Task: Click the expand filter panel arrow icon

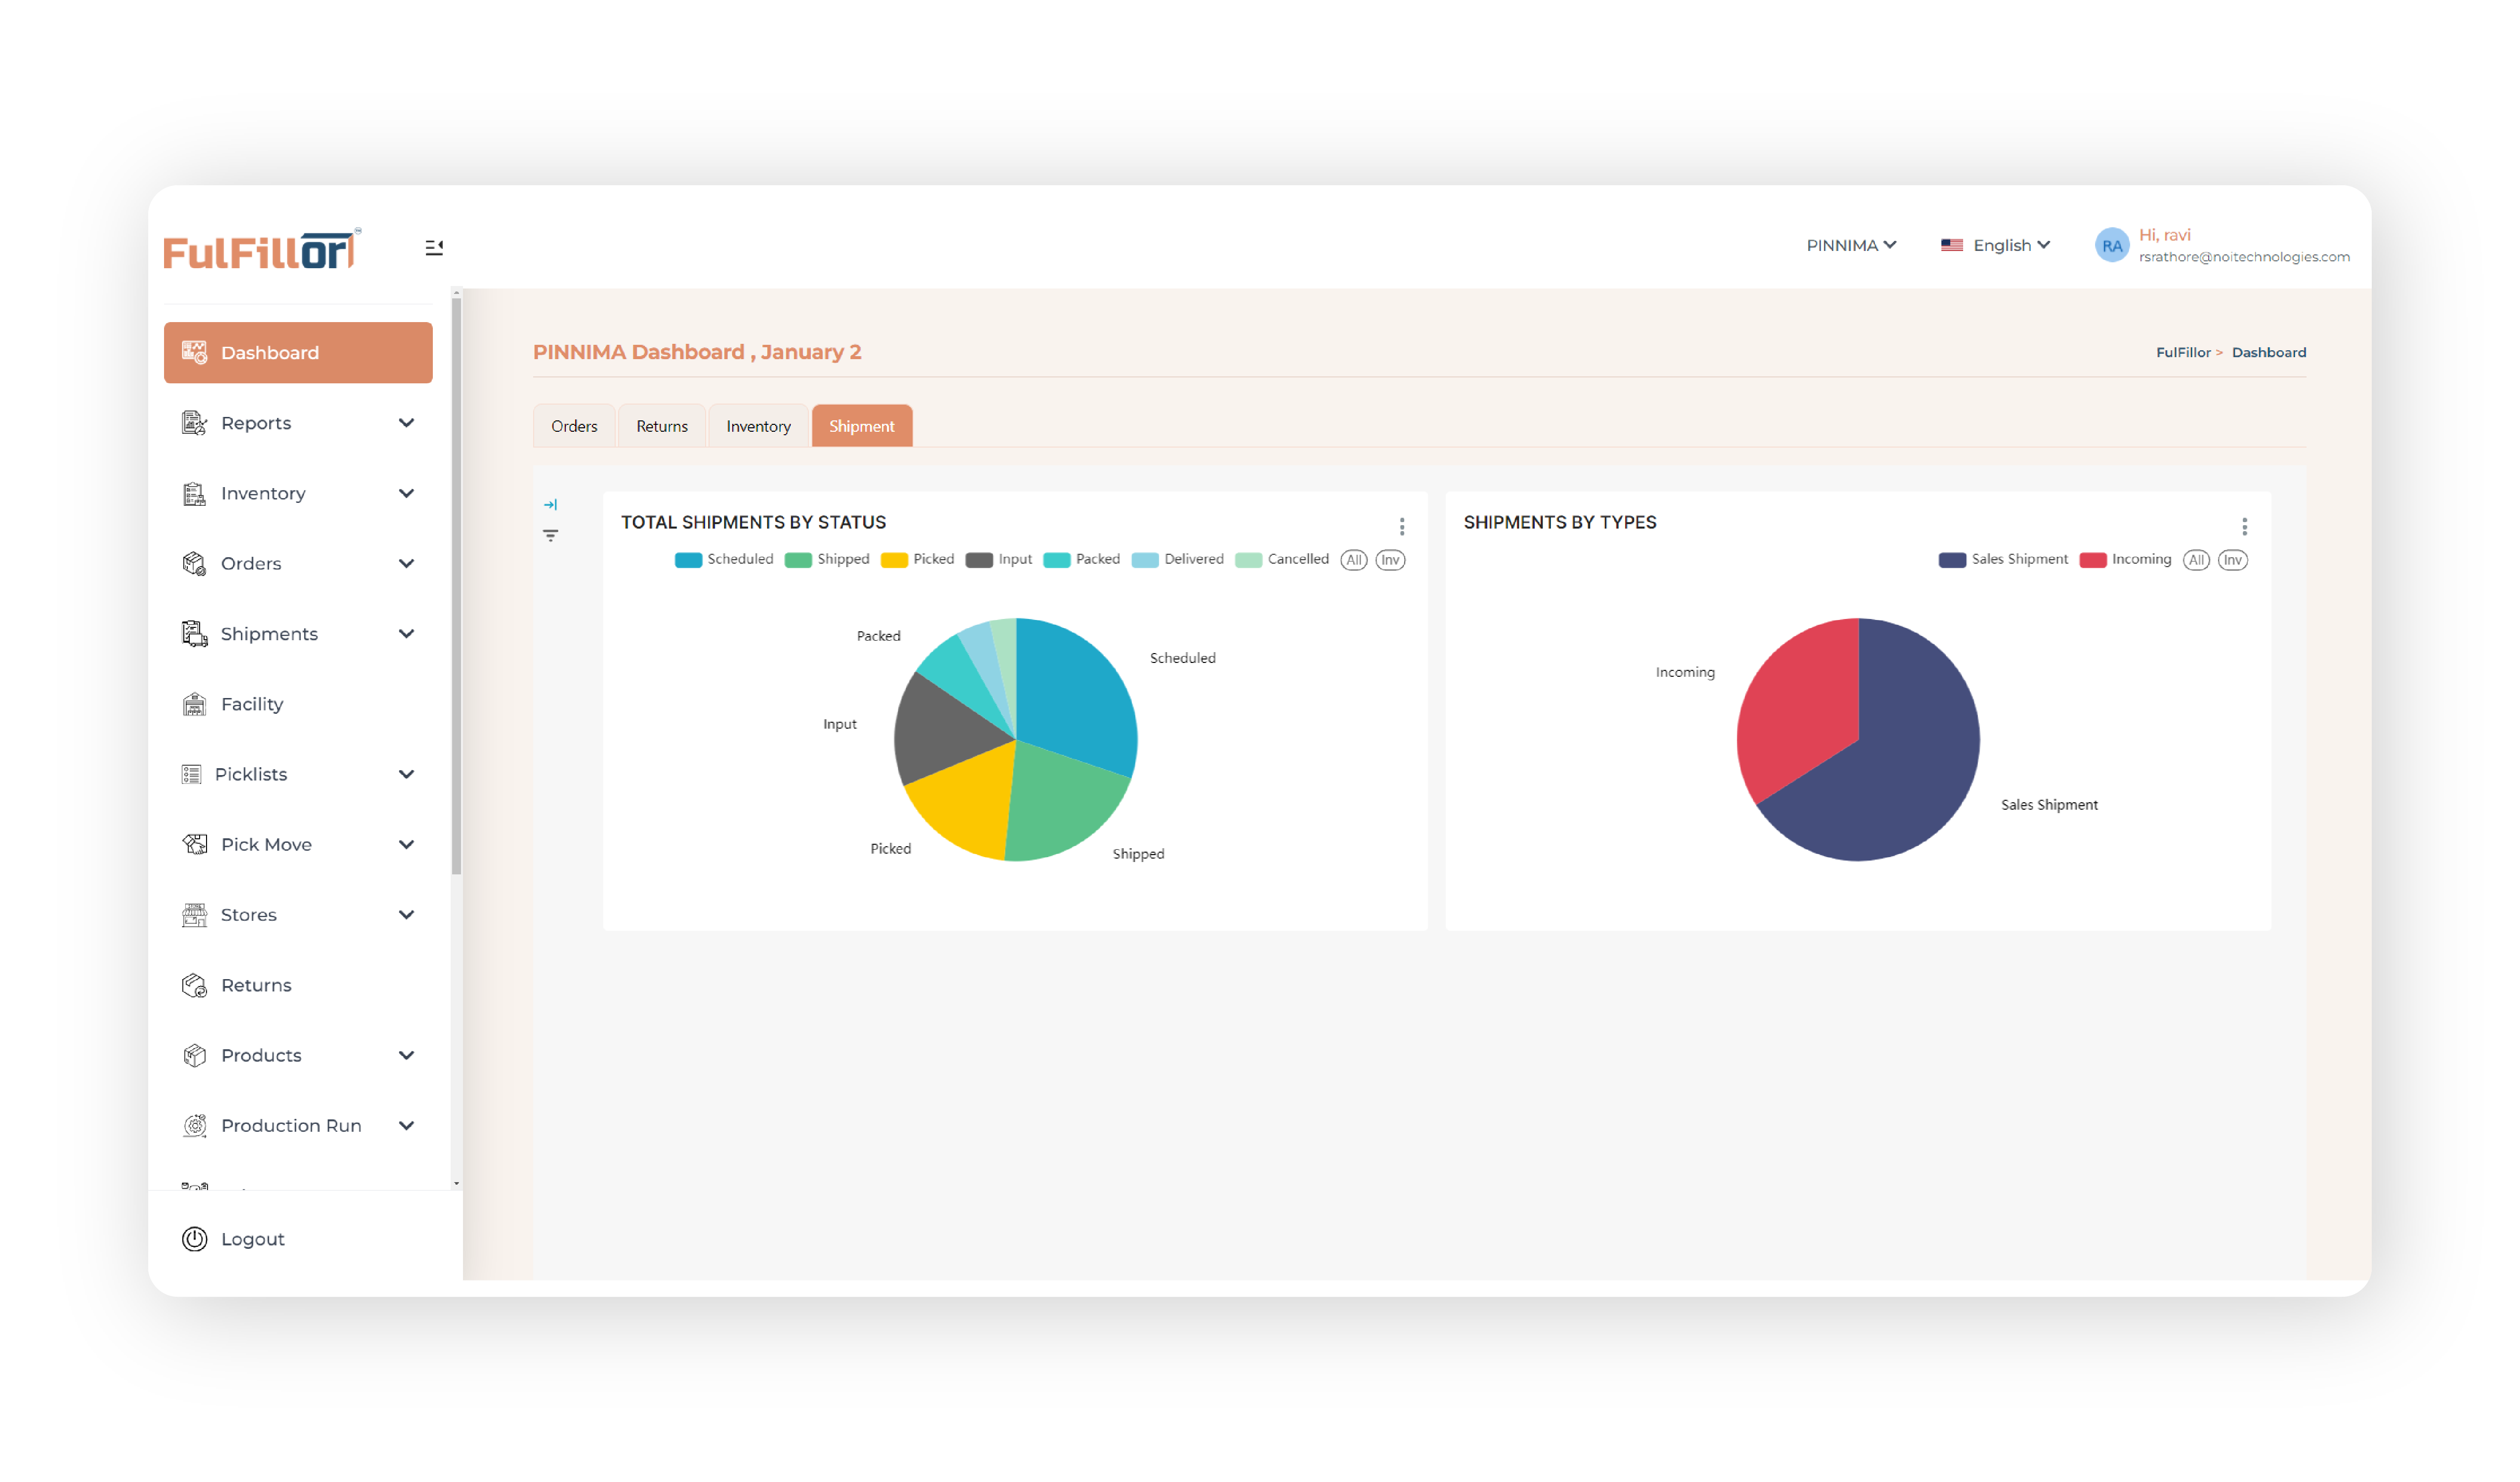Action: pos(550,505)
